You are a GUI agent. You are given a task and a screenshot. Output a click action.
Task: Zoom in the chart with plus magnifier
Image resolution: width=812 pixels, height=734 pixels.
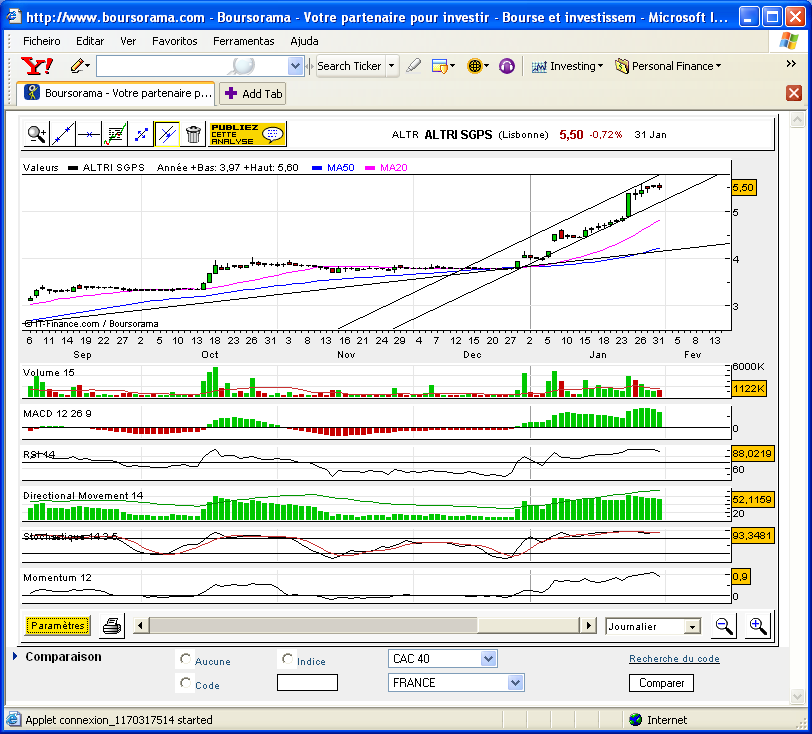click(x=759, y=626)
